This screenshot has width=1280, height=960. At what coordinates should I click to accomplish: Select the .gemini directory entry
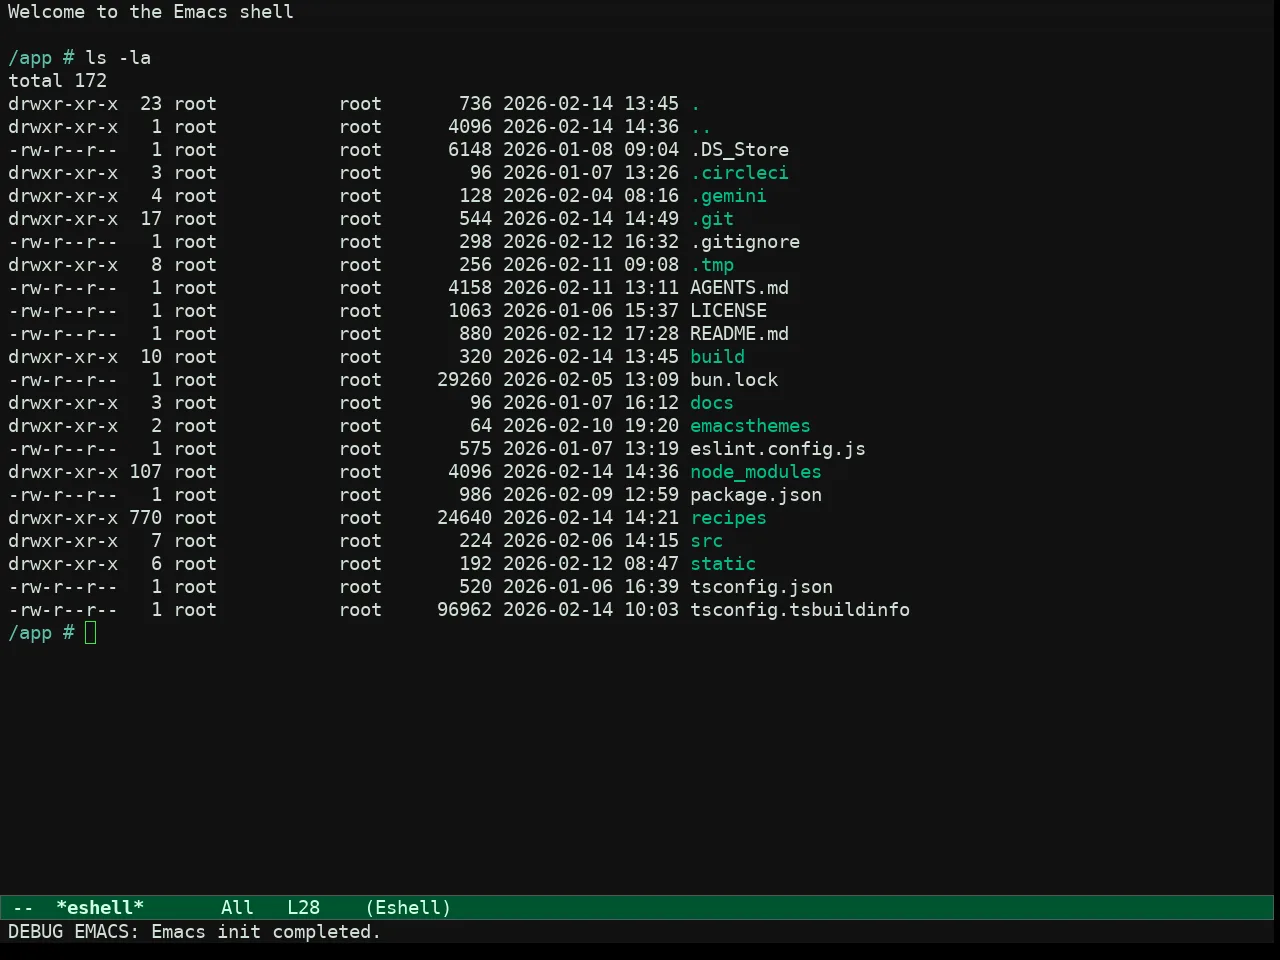pyautogui.click(x=728, y=196)
